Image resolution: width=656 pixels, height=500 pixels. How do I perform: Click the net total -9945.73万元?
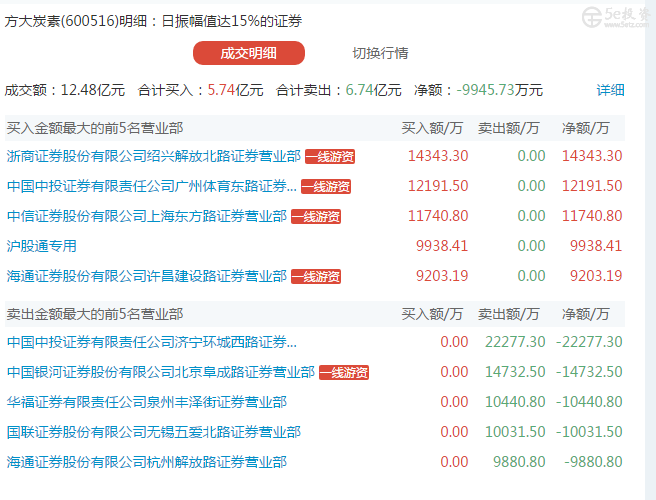click(x=500, y=90)
